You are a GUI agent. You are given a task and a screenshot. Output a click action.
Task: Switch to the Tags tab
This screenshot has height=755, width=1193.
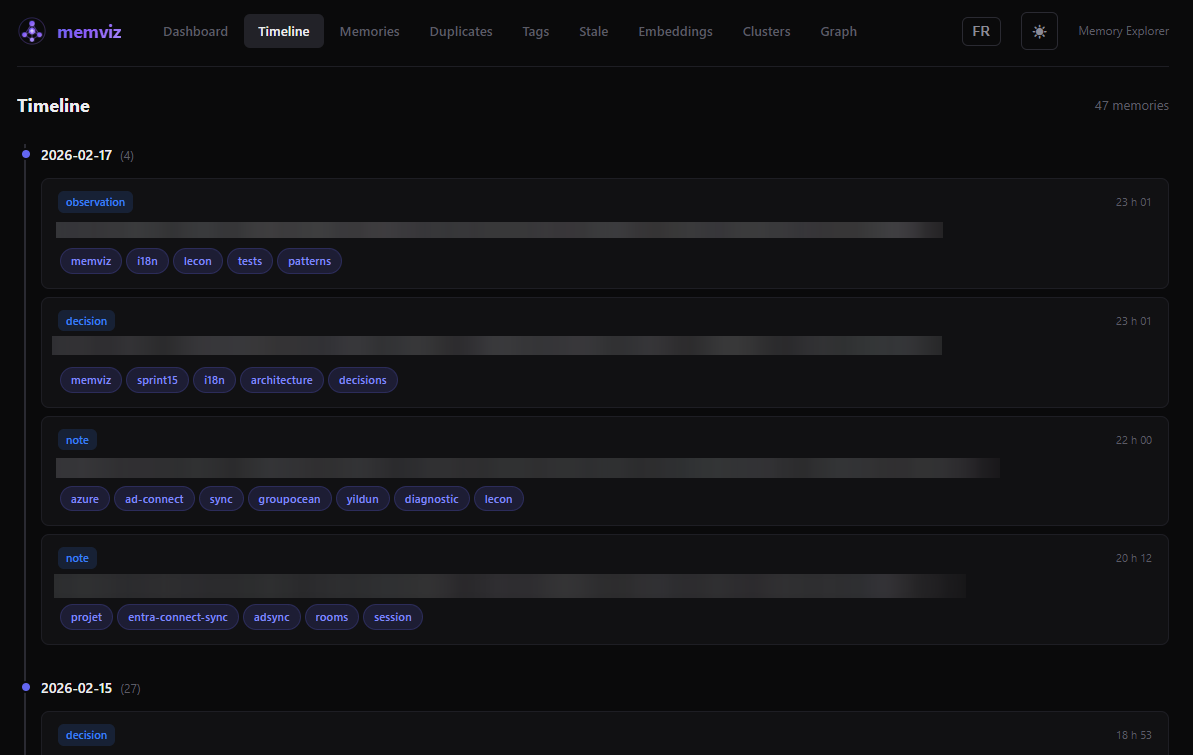click(536, 31)
